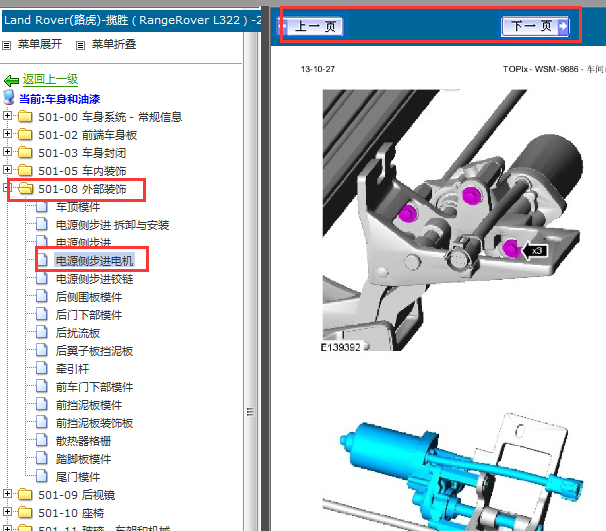Click the 菜单展开 list icon
606x531 pixels.
pos(7,45)
